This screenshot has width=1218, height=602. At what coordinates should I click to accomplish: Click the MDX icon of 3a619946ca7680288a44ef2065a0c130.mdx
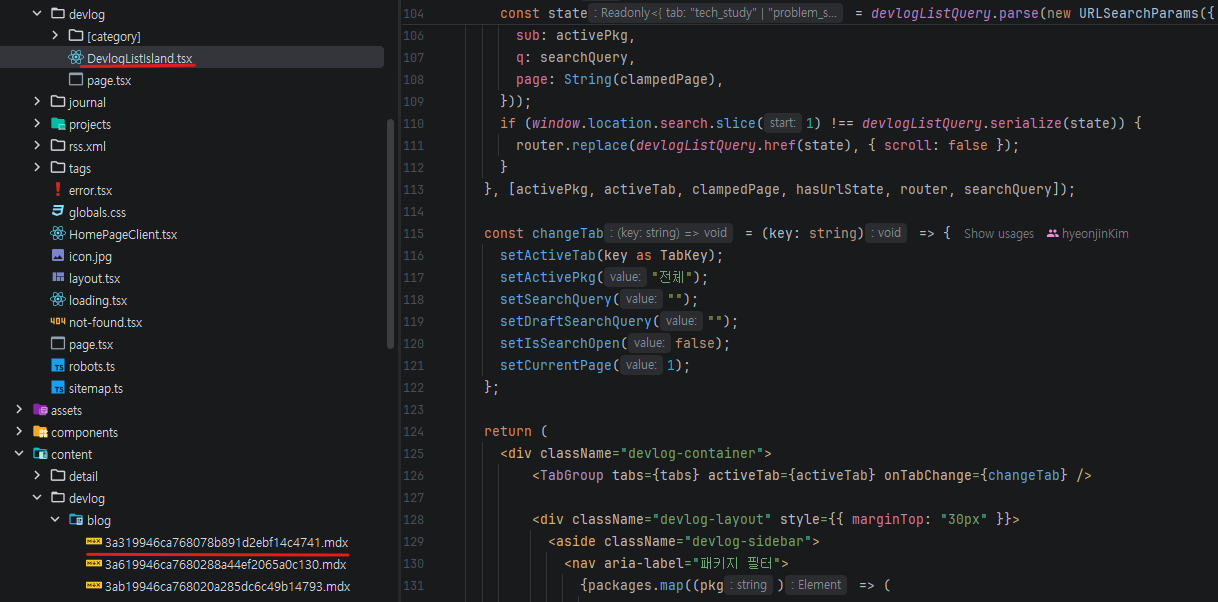tap(94, 564)
